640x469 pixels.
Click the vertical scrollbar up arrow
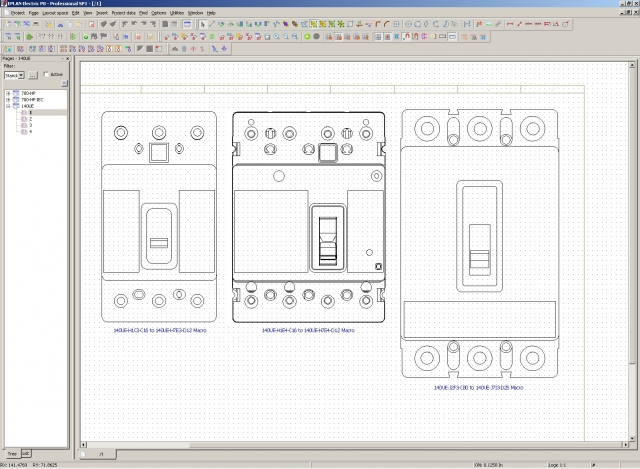coord(632,65)
